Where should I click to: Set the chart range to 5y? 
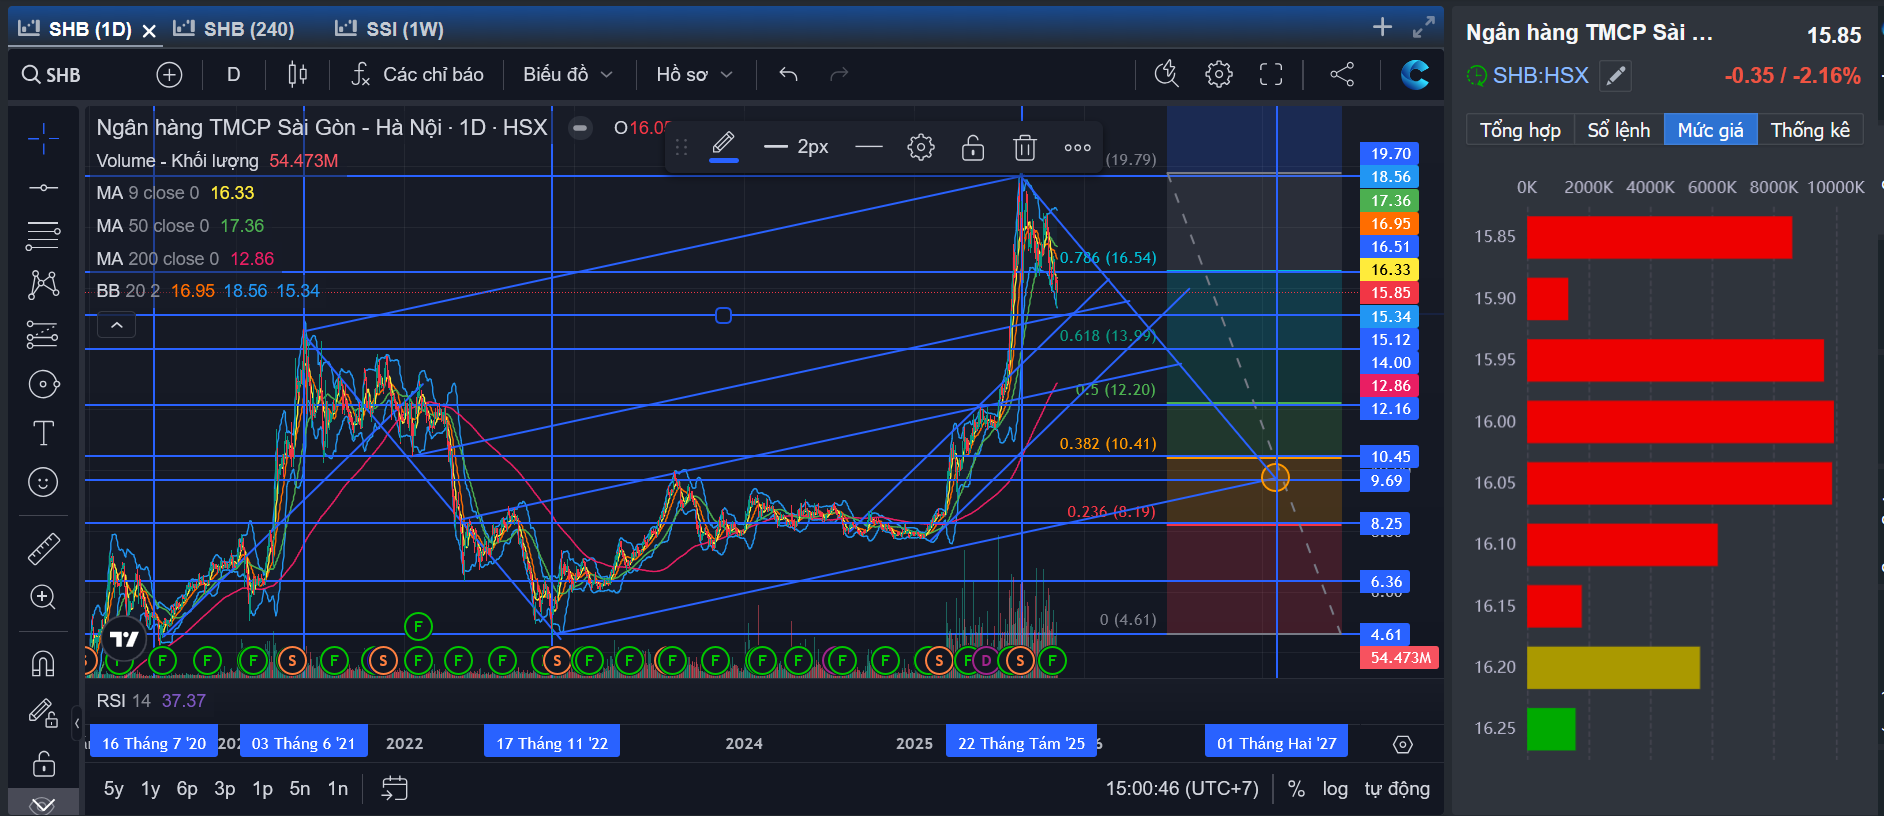point(114,788)
